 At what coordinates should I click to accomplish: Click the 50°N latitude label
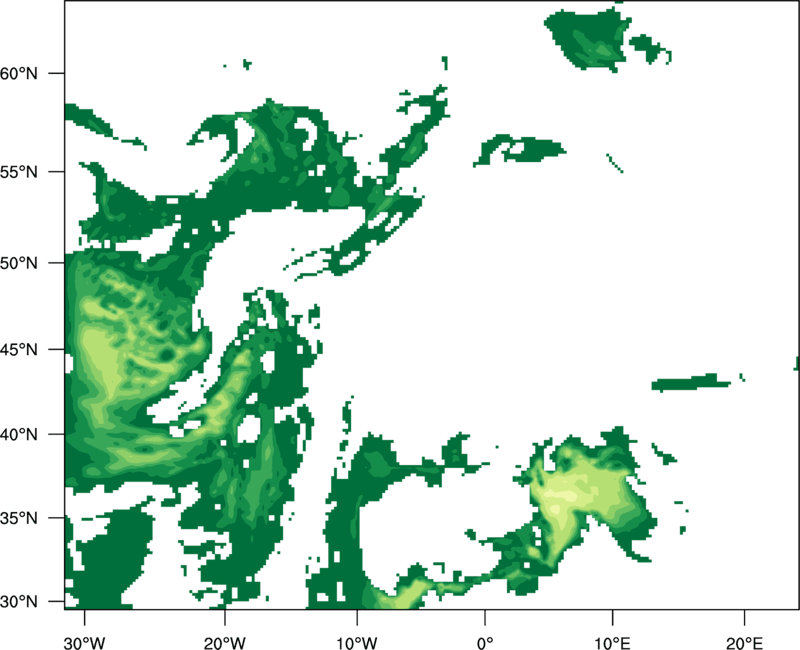pos(19,263)
